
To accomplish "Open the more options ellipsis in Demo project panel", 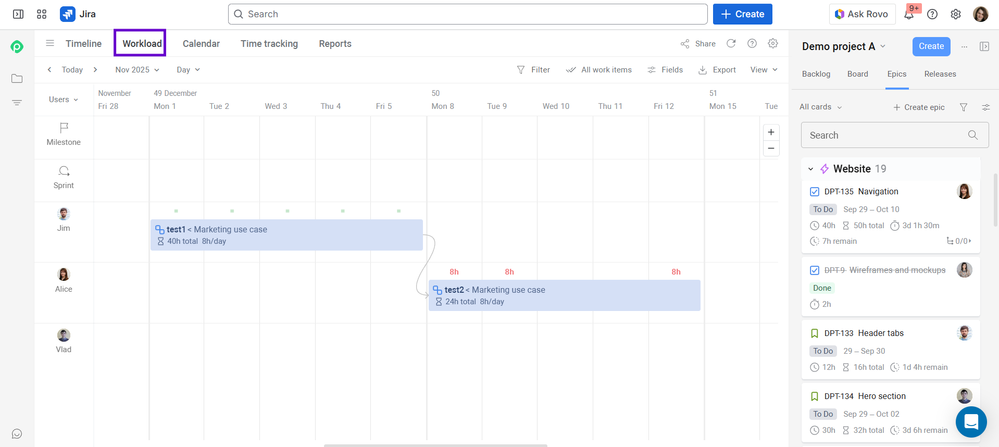I will point(964,46).
